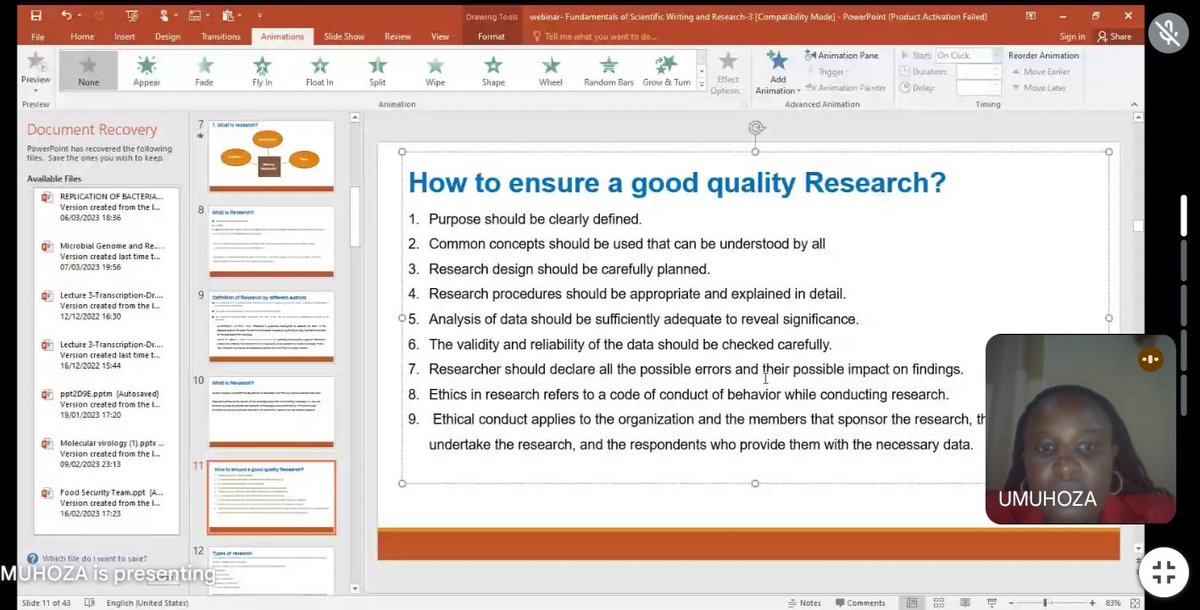Tap the muted microphone icon
The width and height of the screenshot is (1200, 610).
[x=1166, y=33]
